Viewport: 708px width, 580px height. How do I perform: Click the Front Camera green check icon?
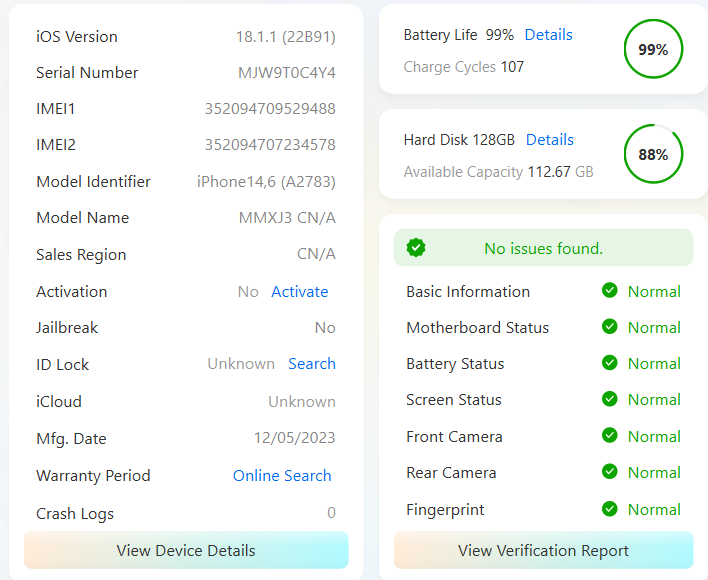coord(609,436)
